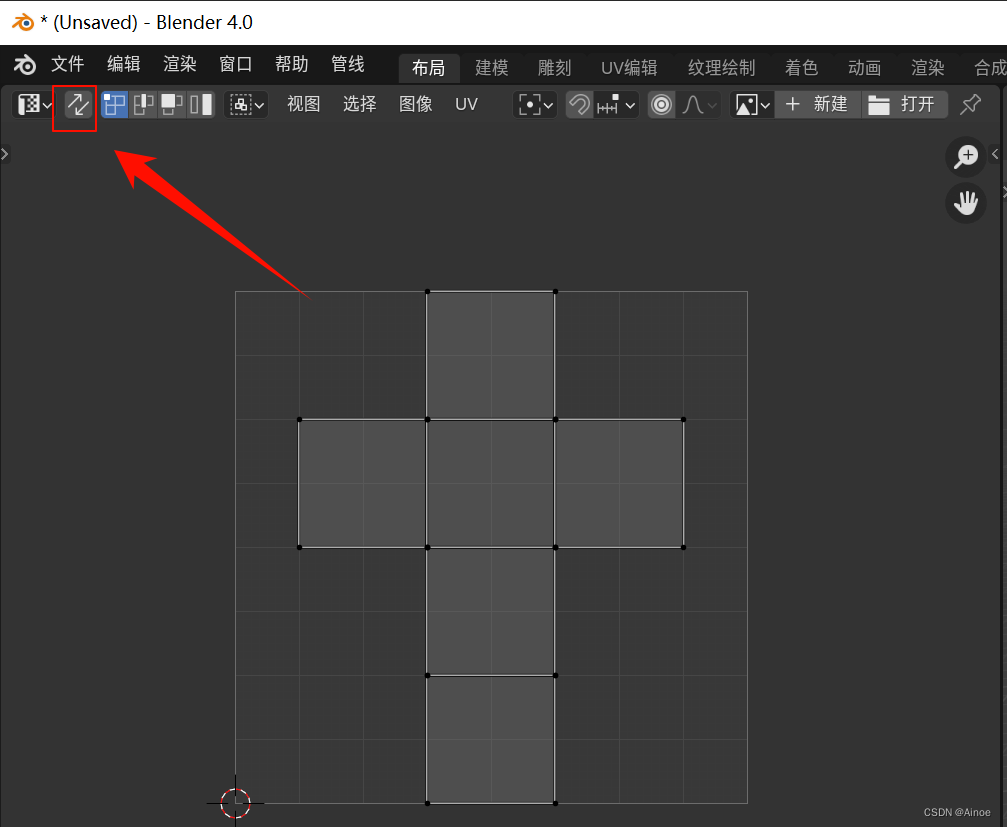Select island selection mode icon

(200, 104)
